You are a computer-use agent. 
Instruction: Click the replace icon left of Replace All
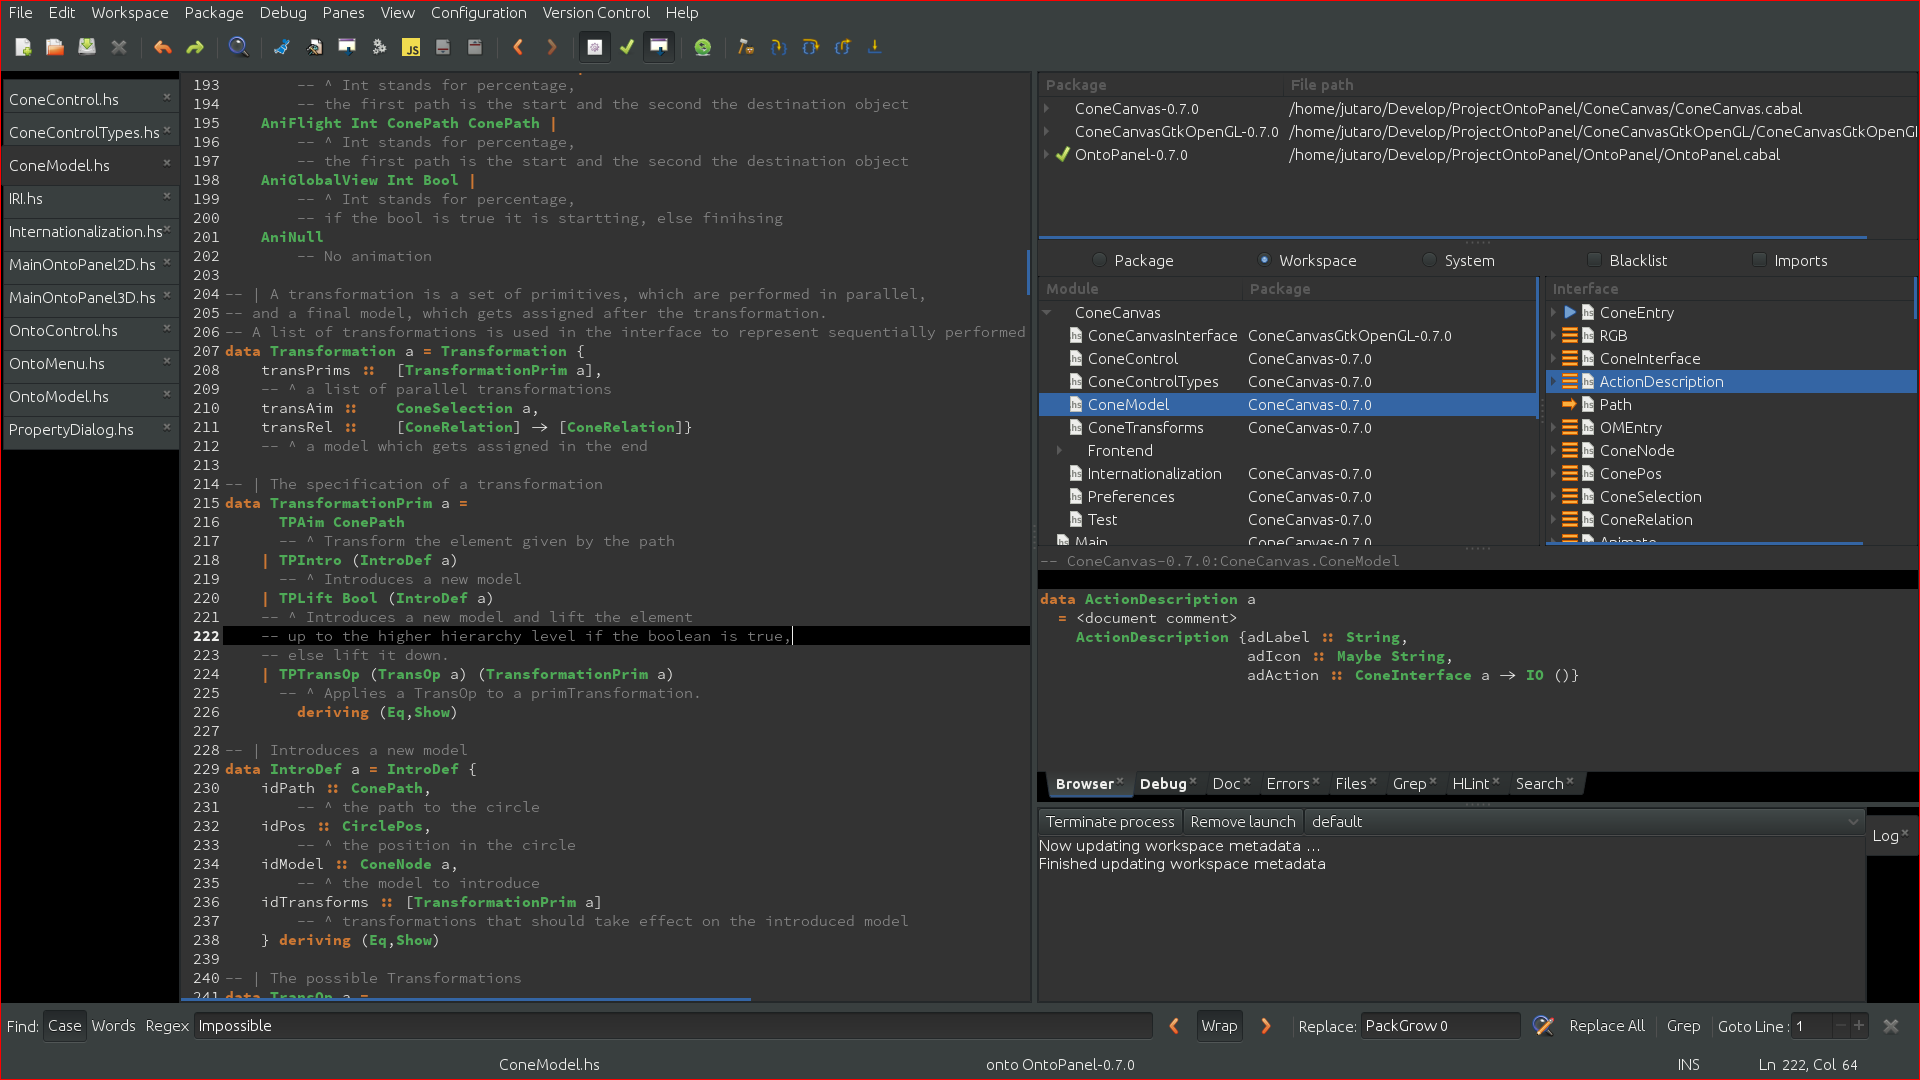pyautogui.click(x=1543, y=1026)
